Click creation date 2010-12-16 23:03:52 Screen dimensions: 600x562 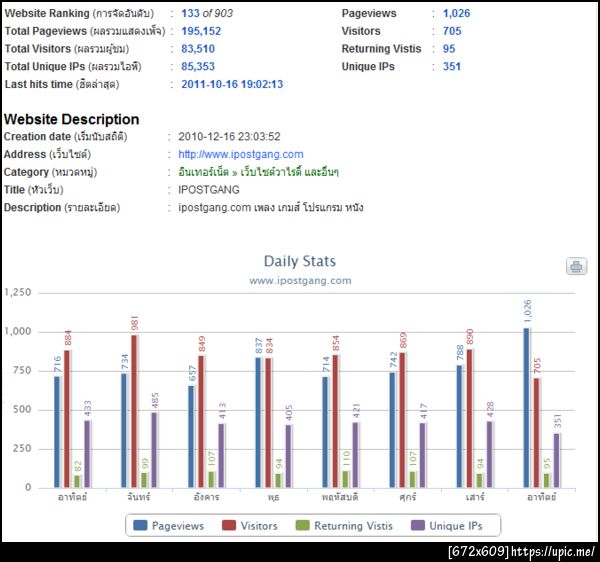[x=229, y=137]
